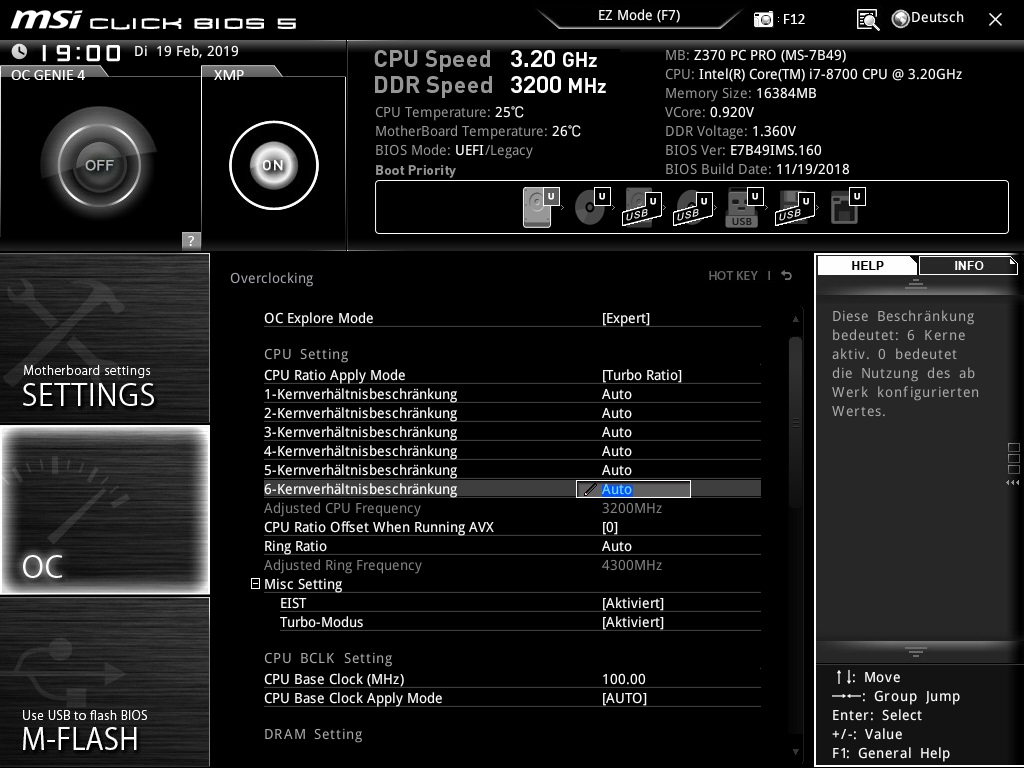Click the DDR Voltage 1.360V readout
1024x768 pixels.
(730, 131)
